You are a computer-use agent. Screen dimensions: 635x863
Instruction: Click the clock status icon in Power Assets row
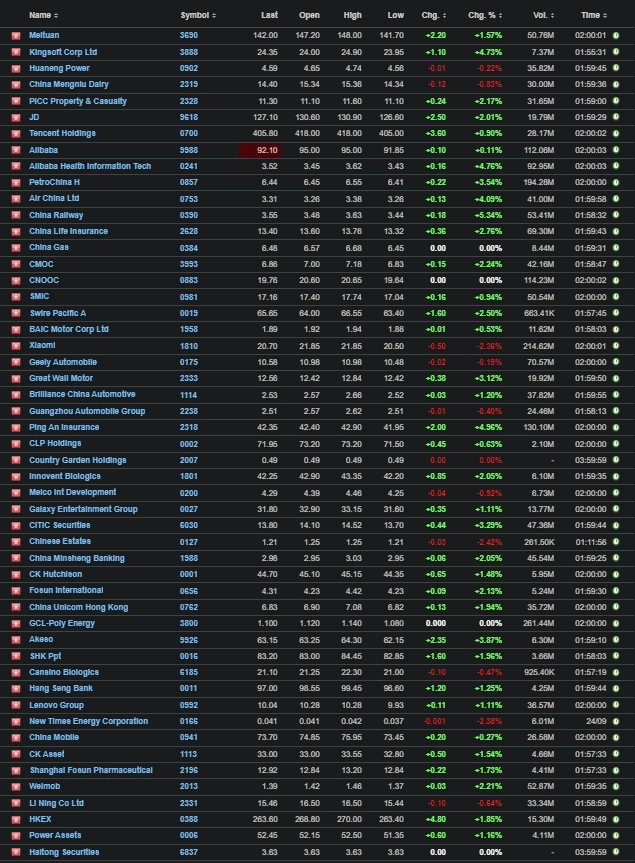(x=616, y=835)
